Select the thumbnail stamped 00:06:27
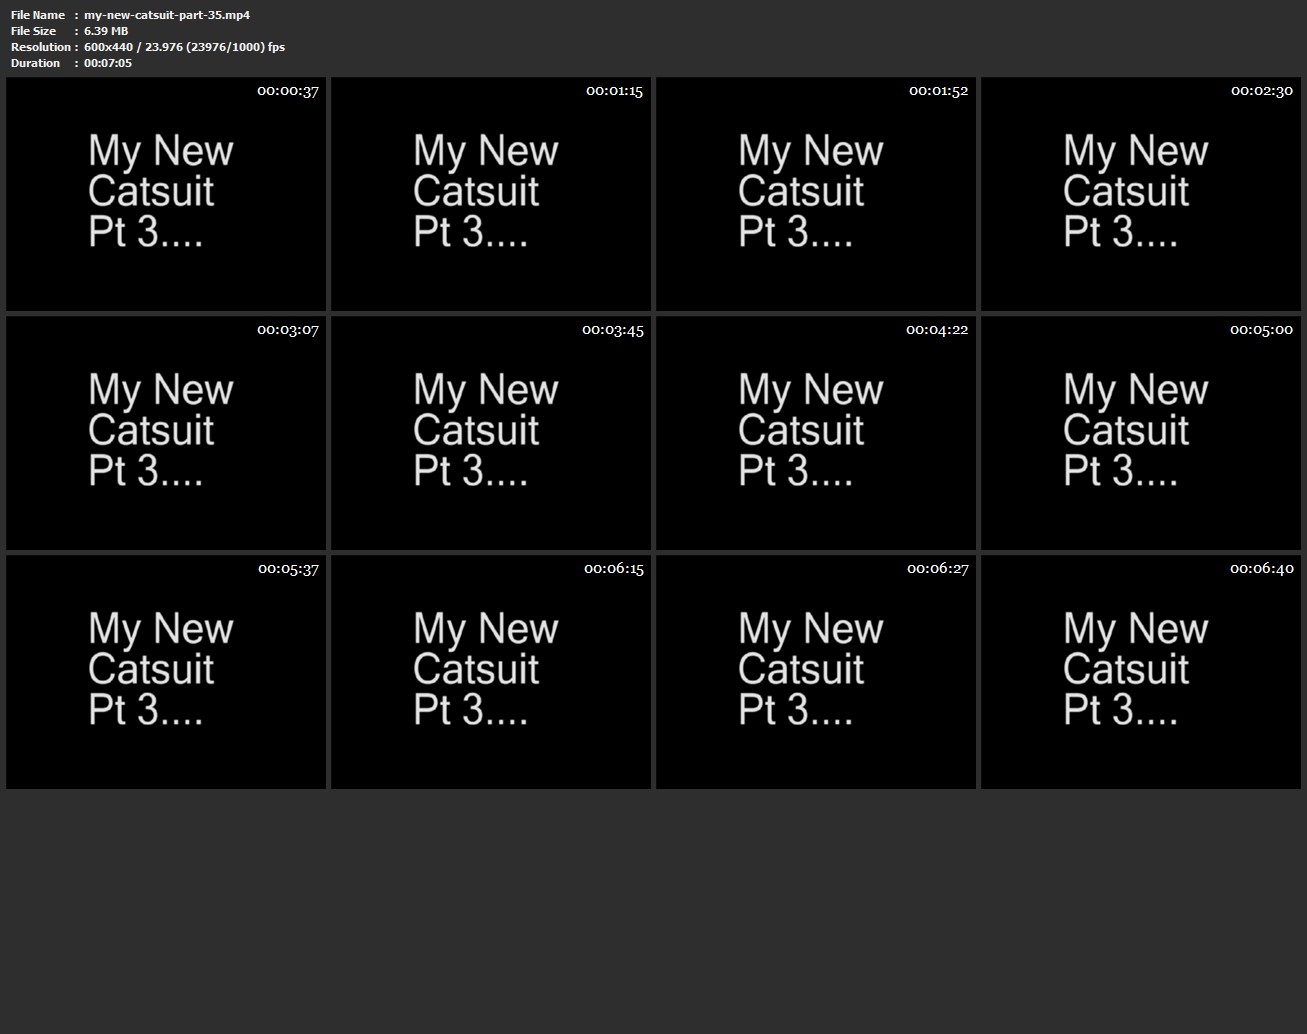This screenshot has width=1307, height=1034. [816, 672]
